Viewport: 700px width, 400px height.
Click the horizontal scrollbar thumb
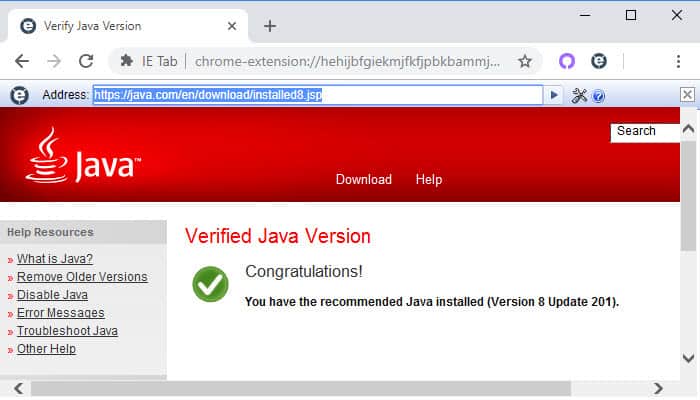coord(300,388)
